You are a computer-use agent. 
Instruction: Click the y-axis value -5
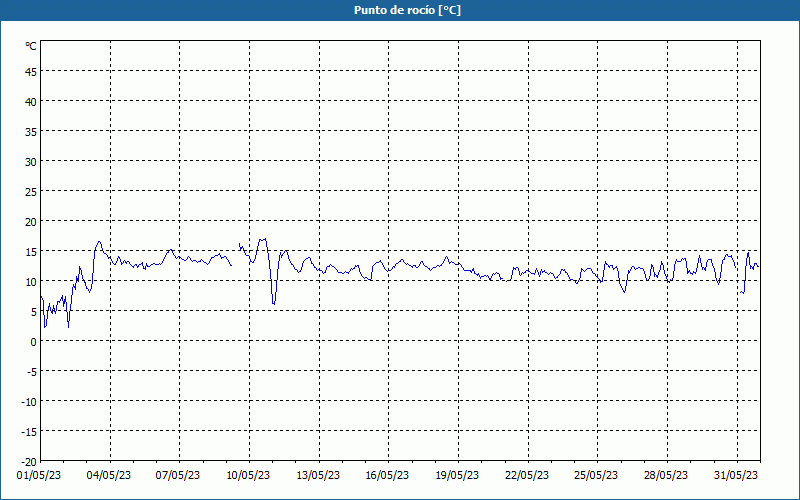[x=32, y=371]
